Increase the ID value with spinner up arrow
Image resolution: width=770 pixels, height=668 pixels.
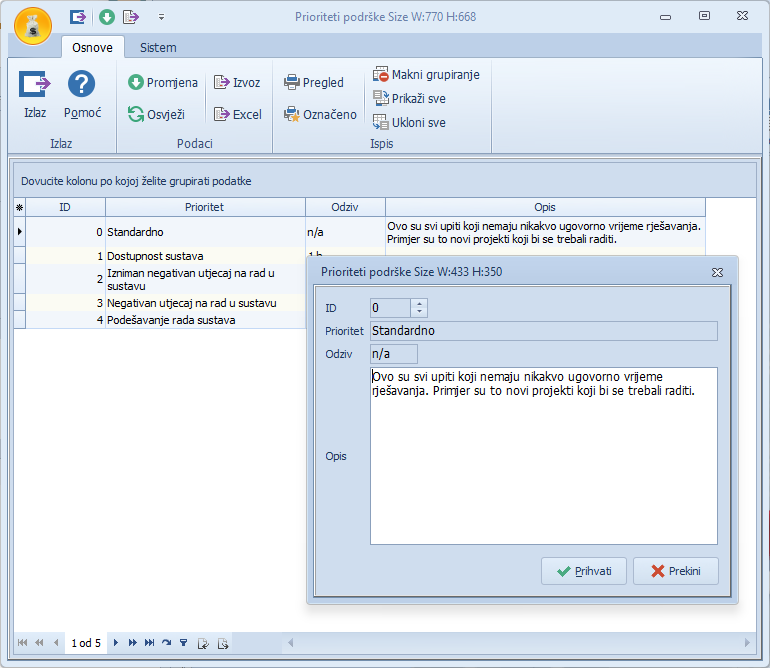click(419, 304)
